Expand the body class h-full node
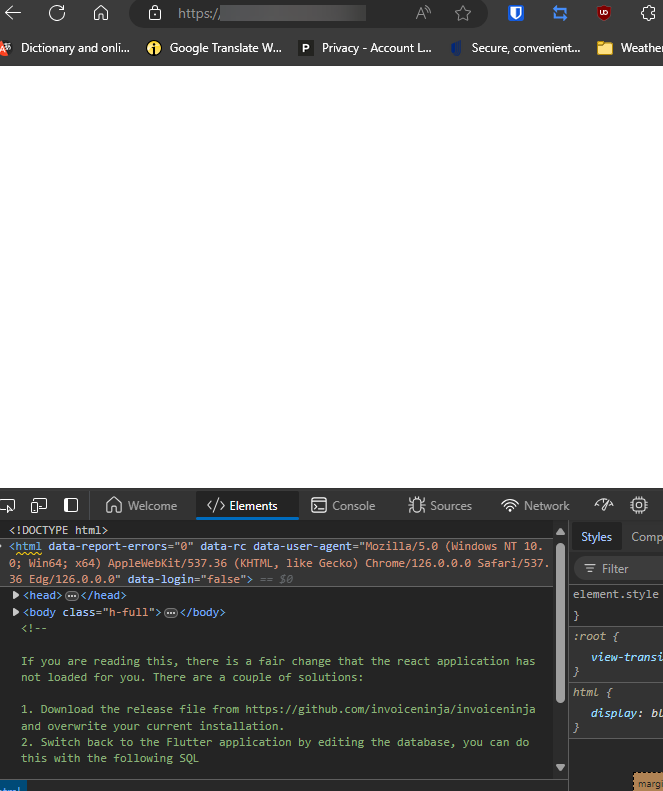 pos(16,612)
